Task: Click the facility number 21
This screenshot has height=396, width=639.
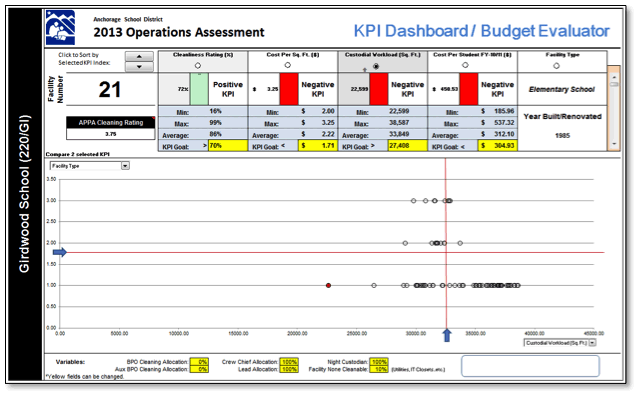Action: tap(110, 89)
